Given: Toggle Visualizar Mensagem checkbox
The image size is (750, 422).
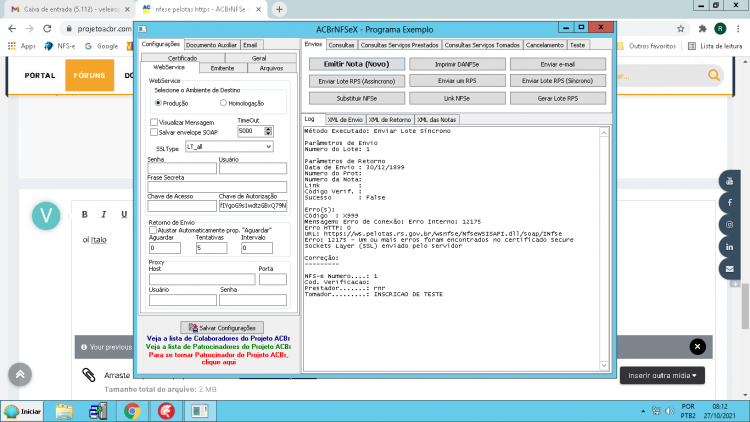Looking at the screenshot, I should pos(154,122).
